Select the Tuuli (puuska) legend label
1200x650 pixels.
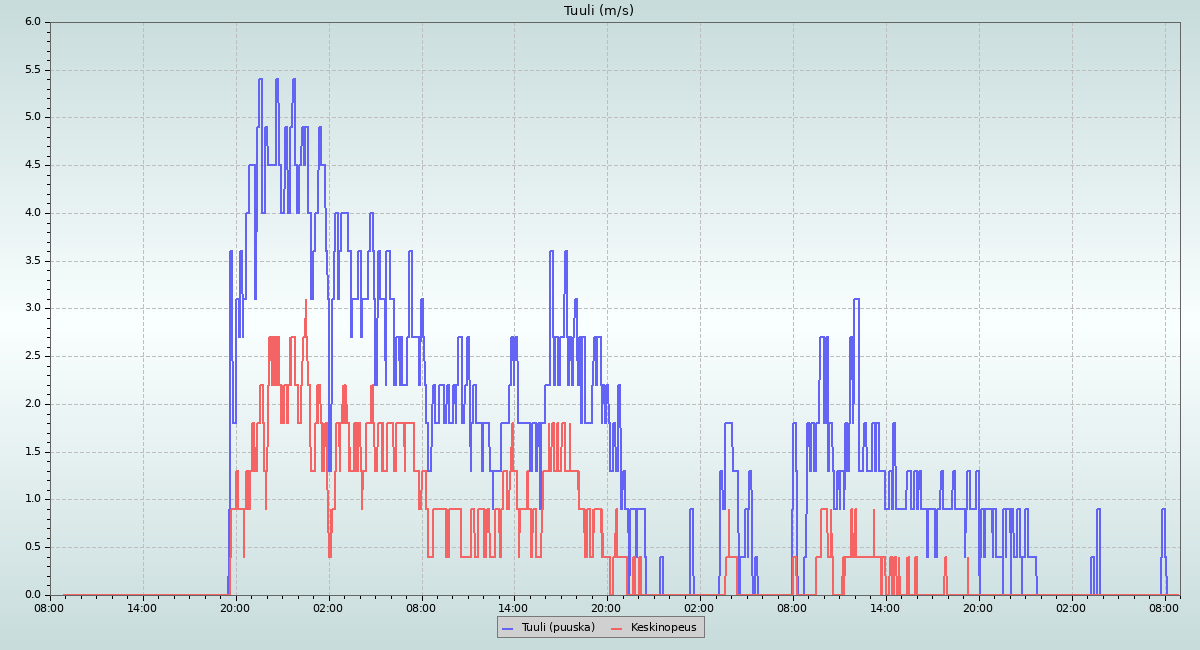[x=558, y=627]
